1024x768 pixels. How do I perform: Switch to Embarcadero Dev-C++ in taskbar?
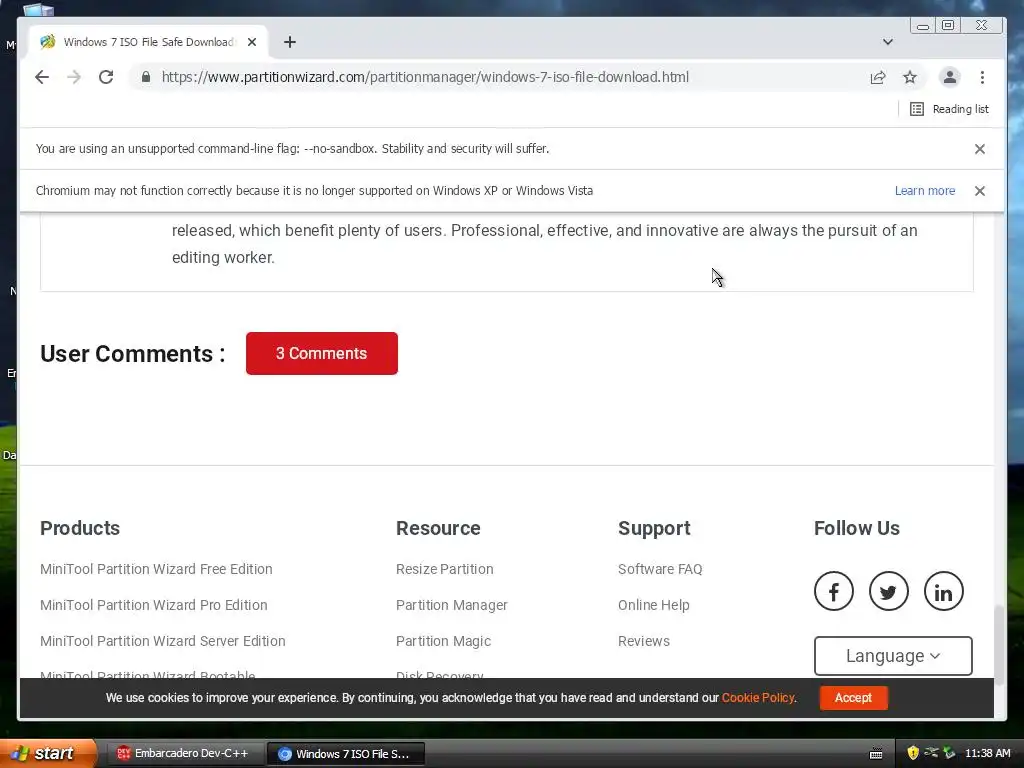183,753
